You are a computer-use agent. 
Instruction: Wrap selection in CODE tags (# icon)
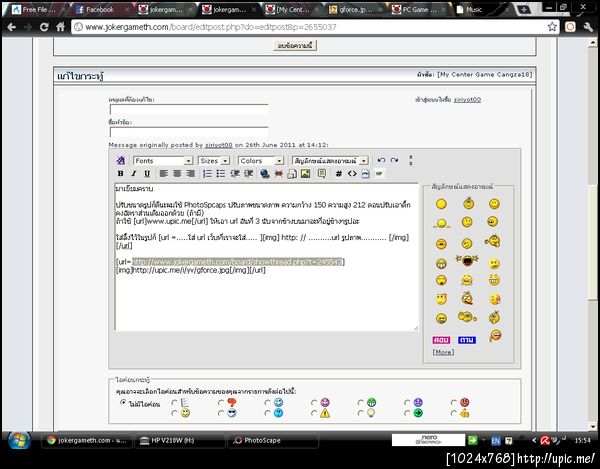pos(339,174)
